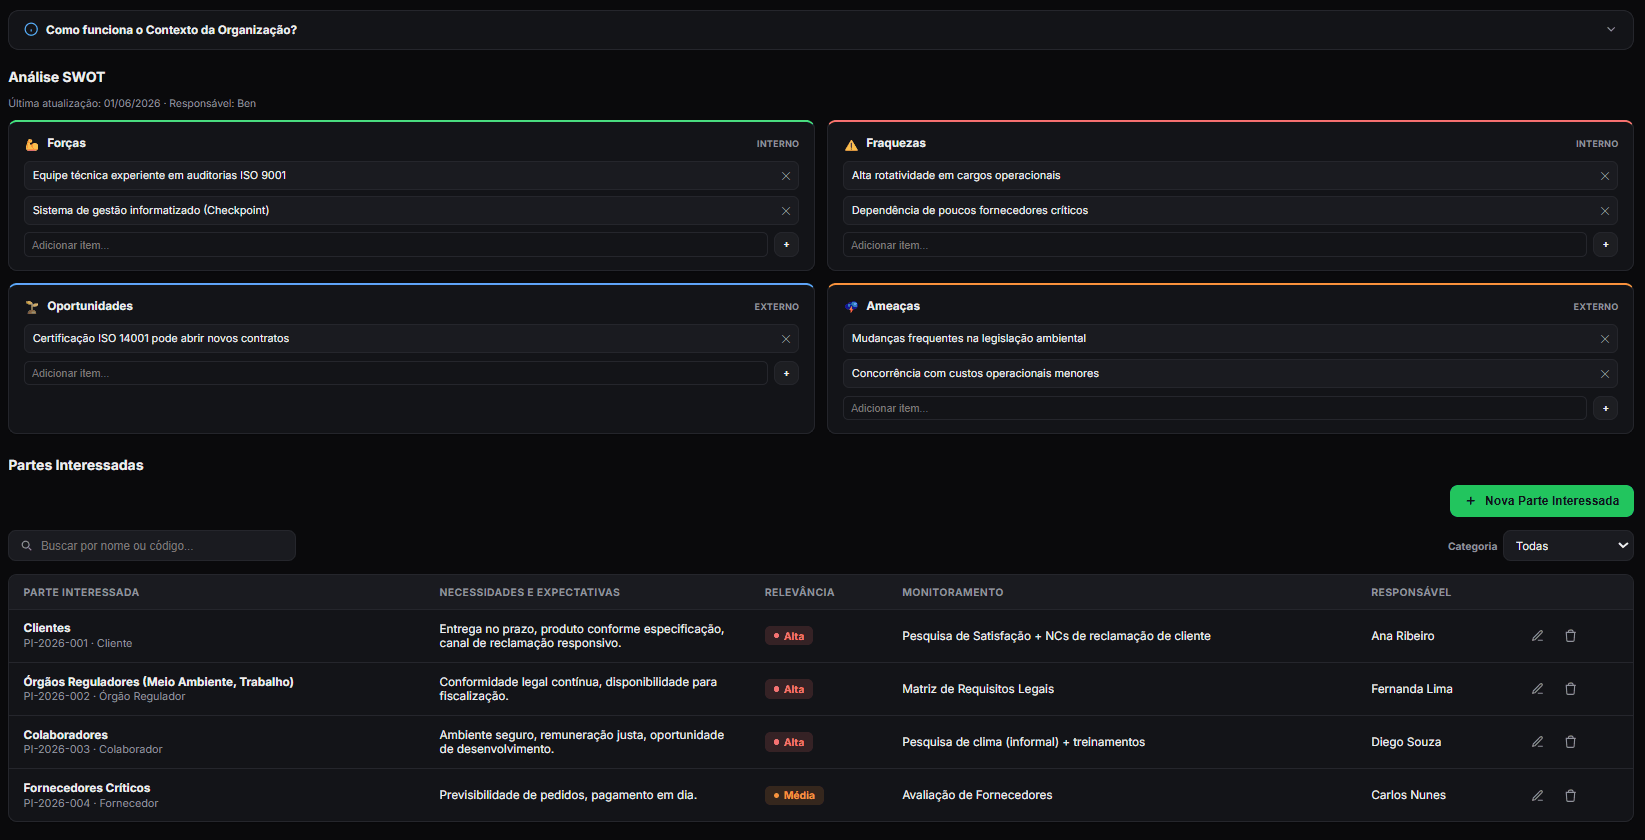Click 'Adicionar item' field under Fraquezas

1215,245
